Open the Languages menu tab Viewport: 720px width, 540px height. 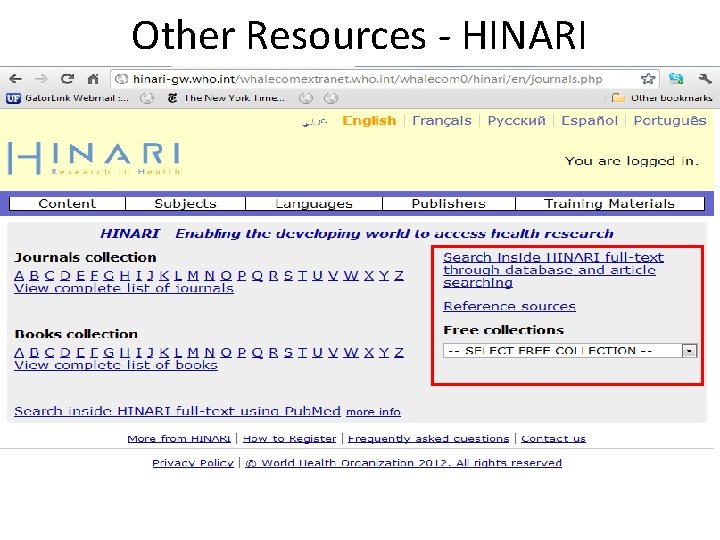(314, 203)
